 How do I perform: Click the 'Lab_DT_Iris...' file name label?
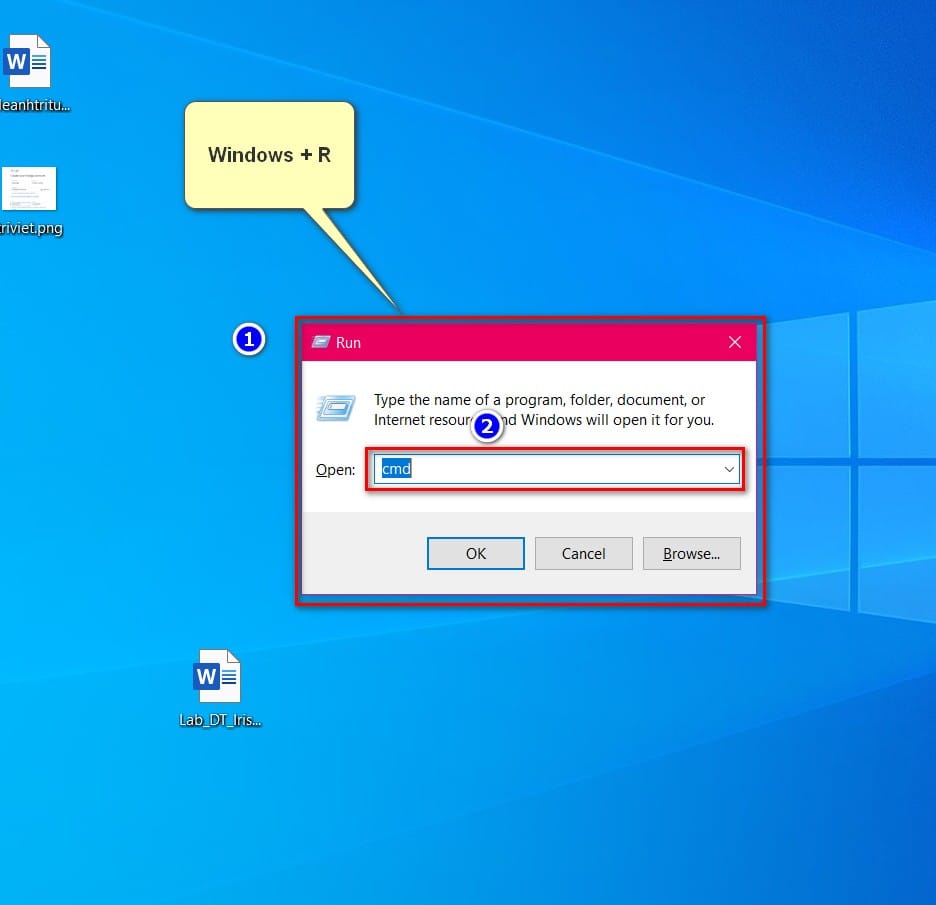[220, 720]
